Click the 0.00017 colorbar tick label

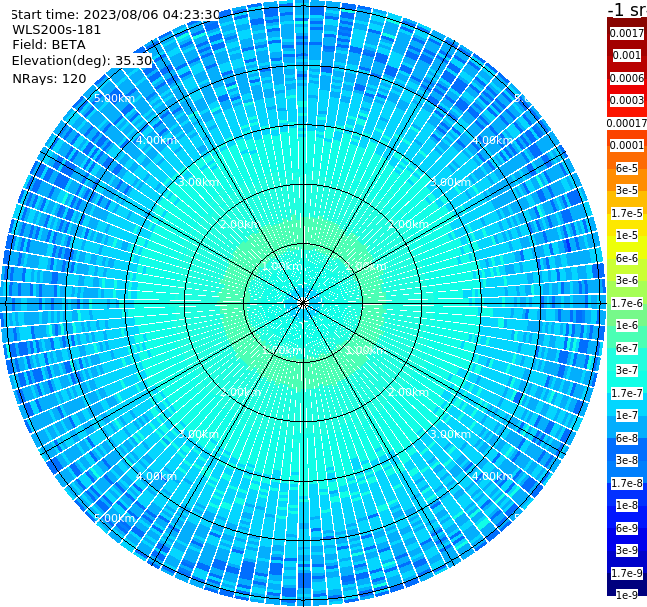pyautogui.click(x=627, y=123)
